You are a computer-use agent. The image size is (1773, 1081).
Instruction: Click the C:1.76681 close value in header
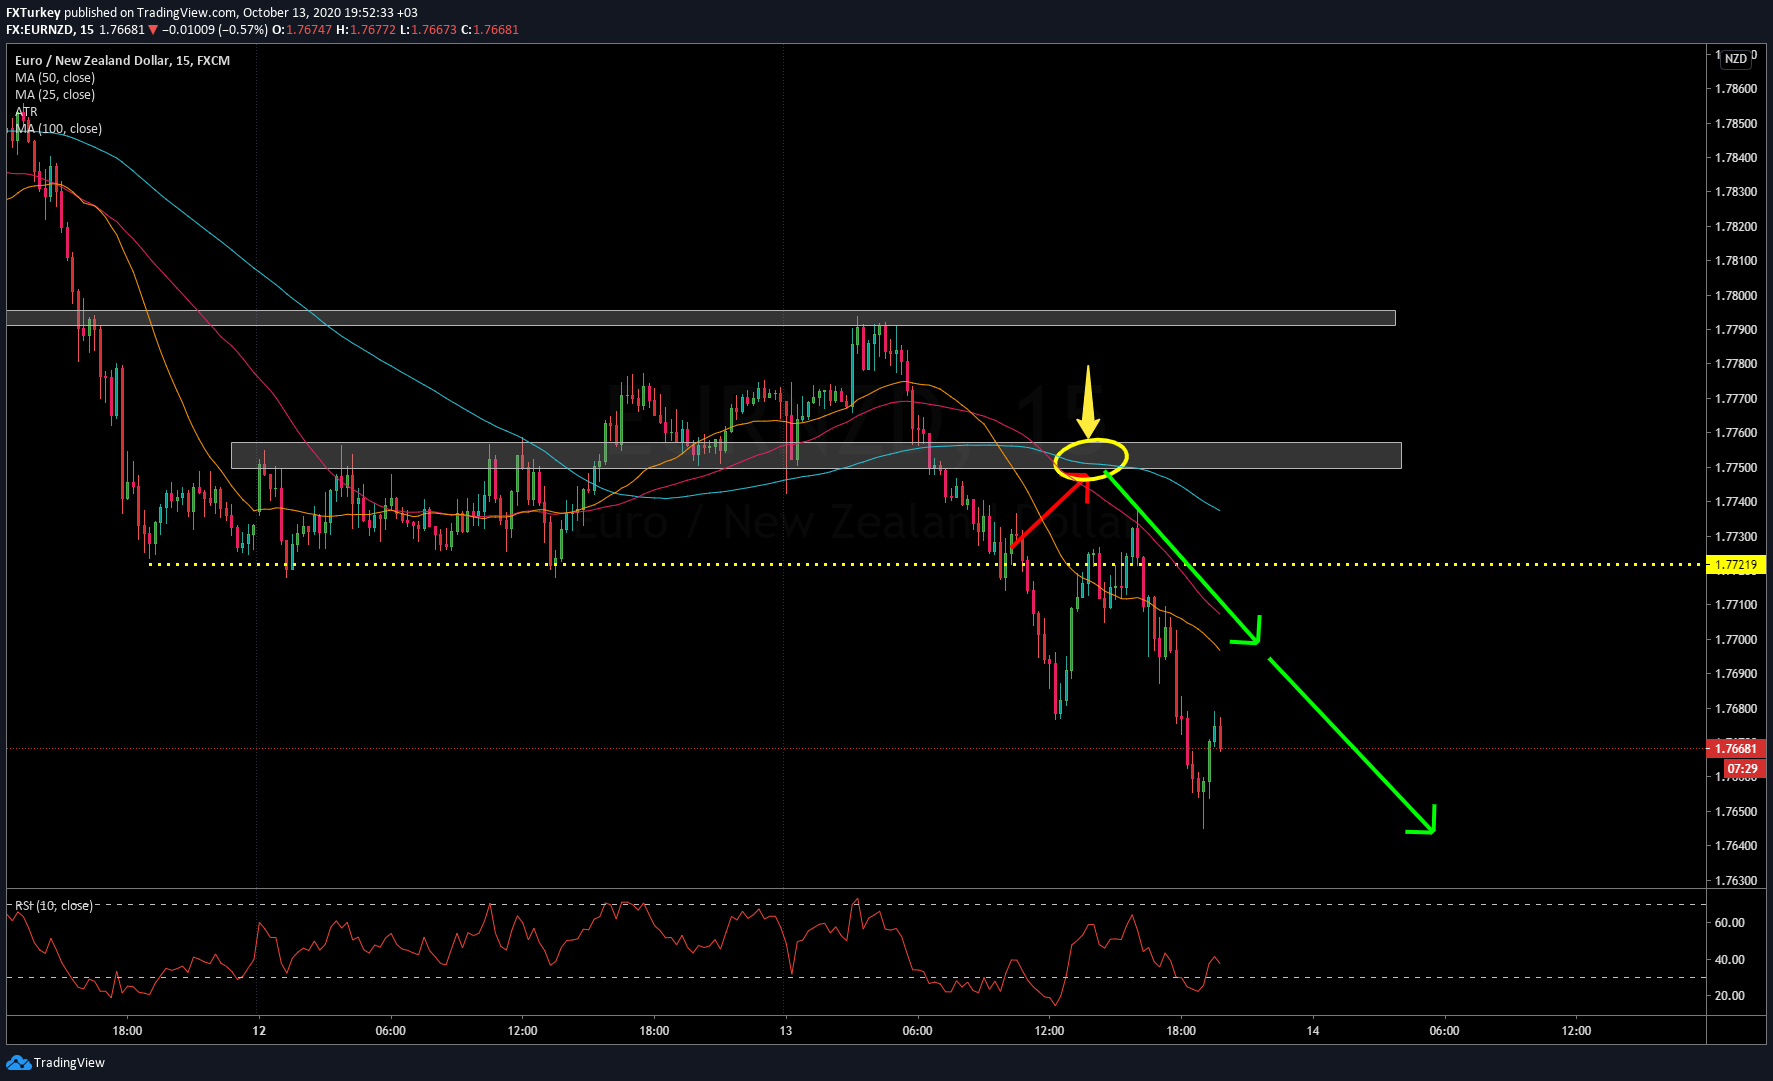490,30
